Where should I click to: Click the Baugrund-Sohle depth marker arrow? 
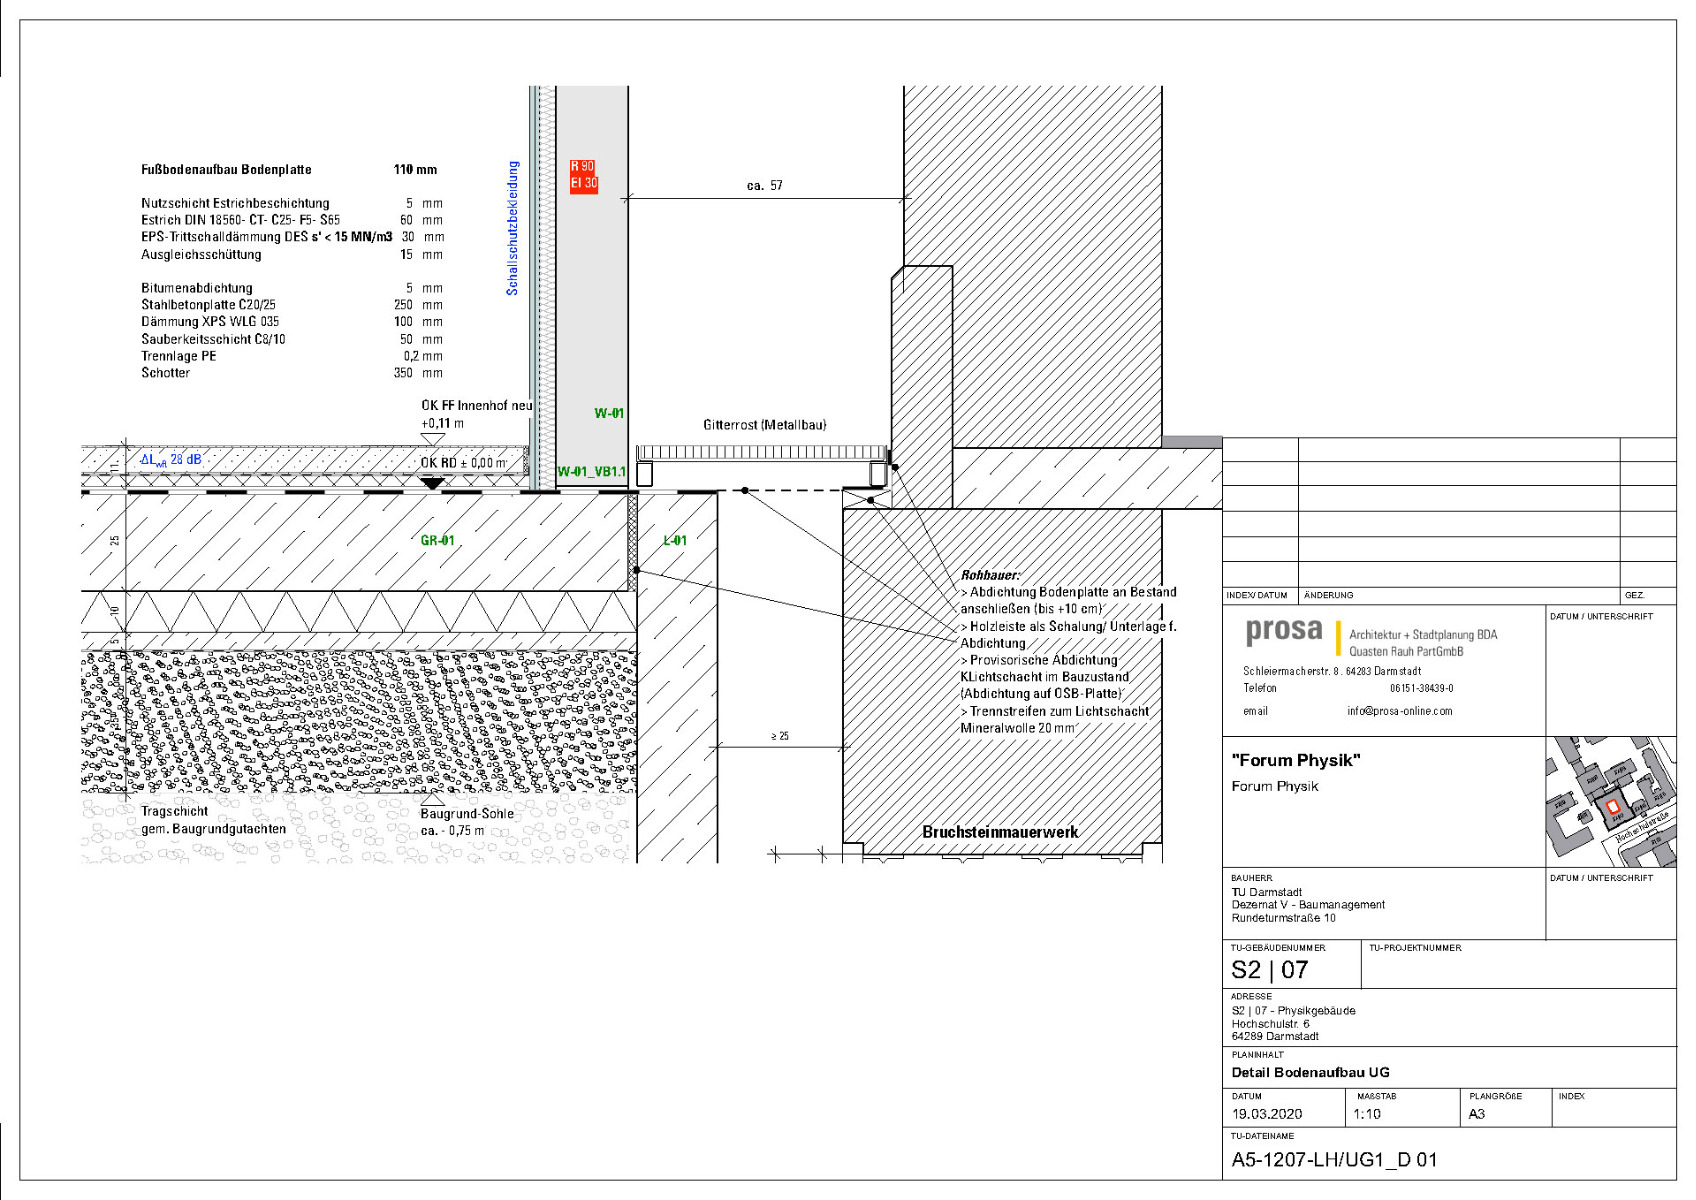[435, 800]
